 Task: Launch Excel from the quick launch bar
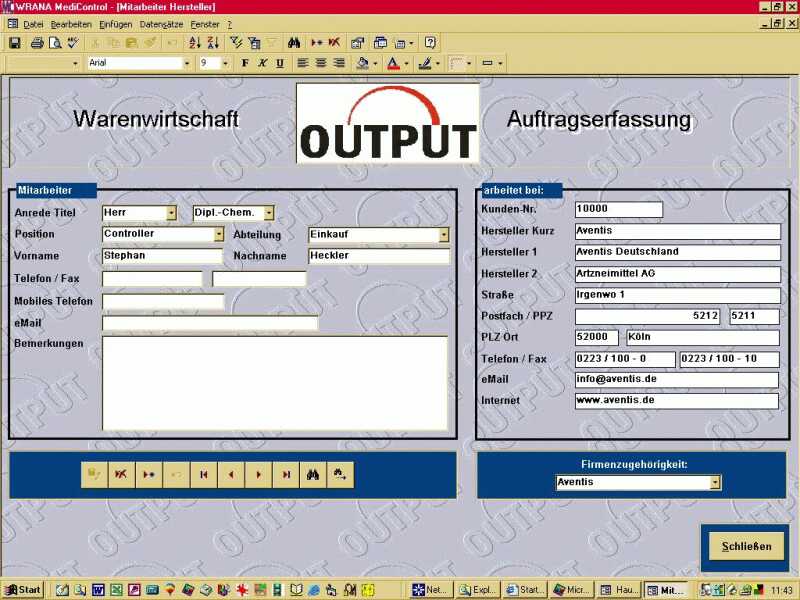coord(116,590)
